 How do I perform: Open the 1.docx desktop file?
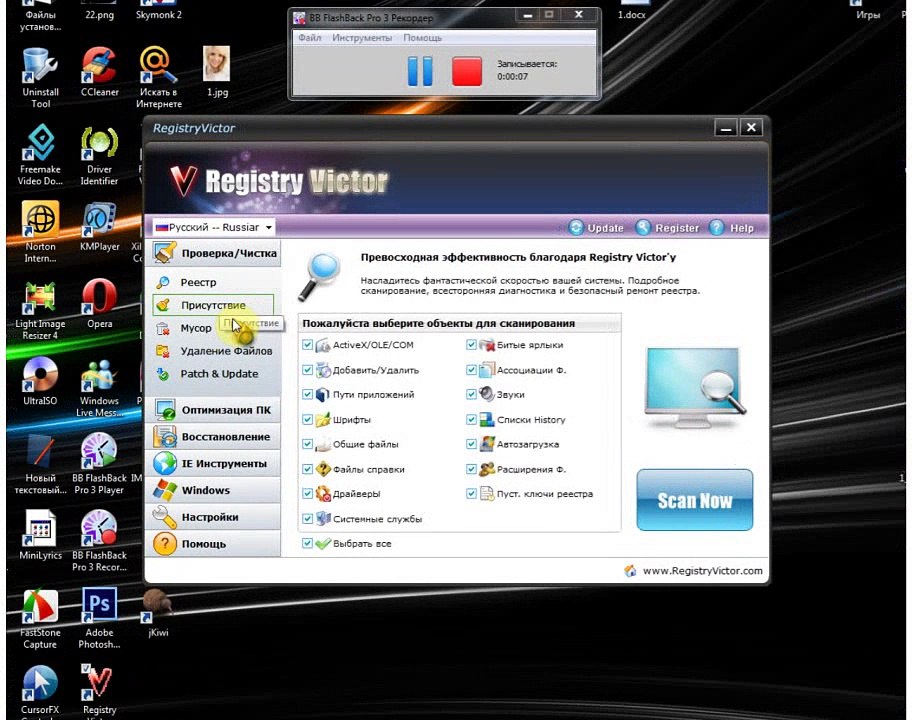tap(632, 10)
